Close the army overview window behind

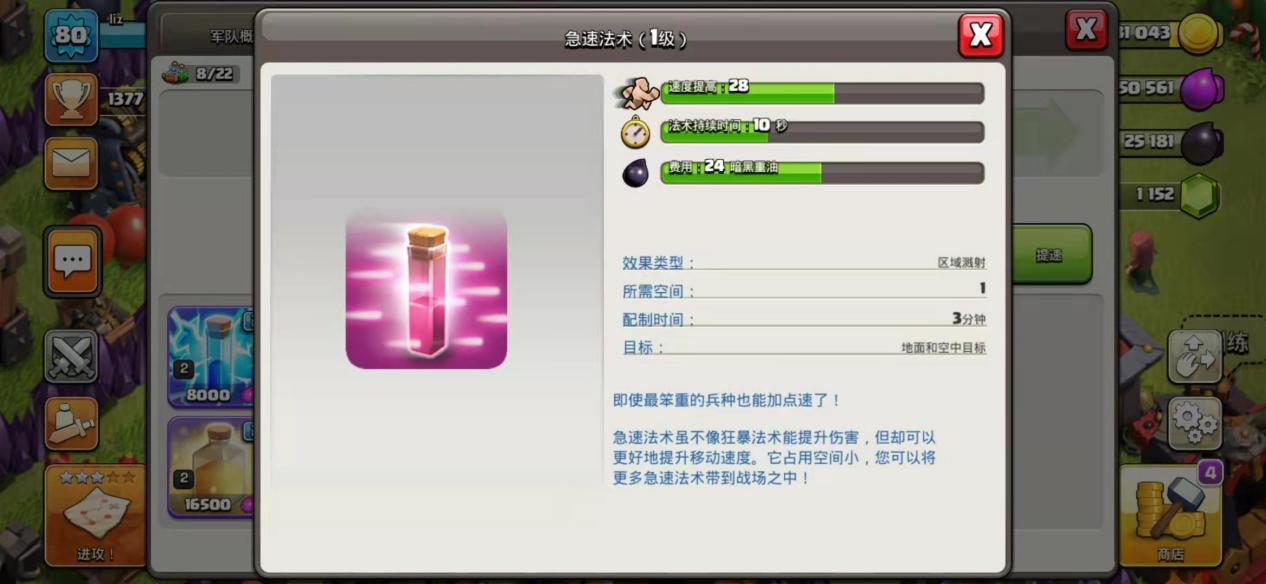(x=1086, y=30)
